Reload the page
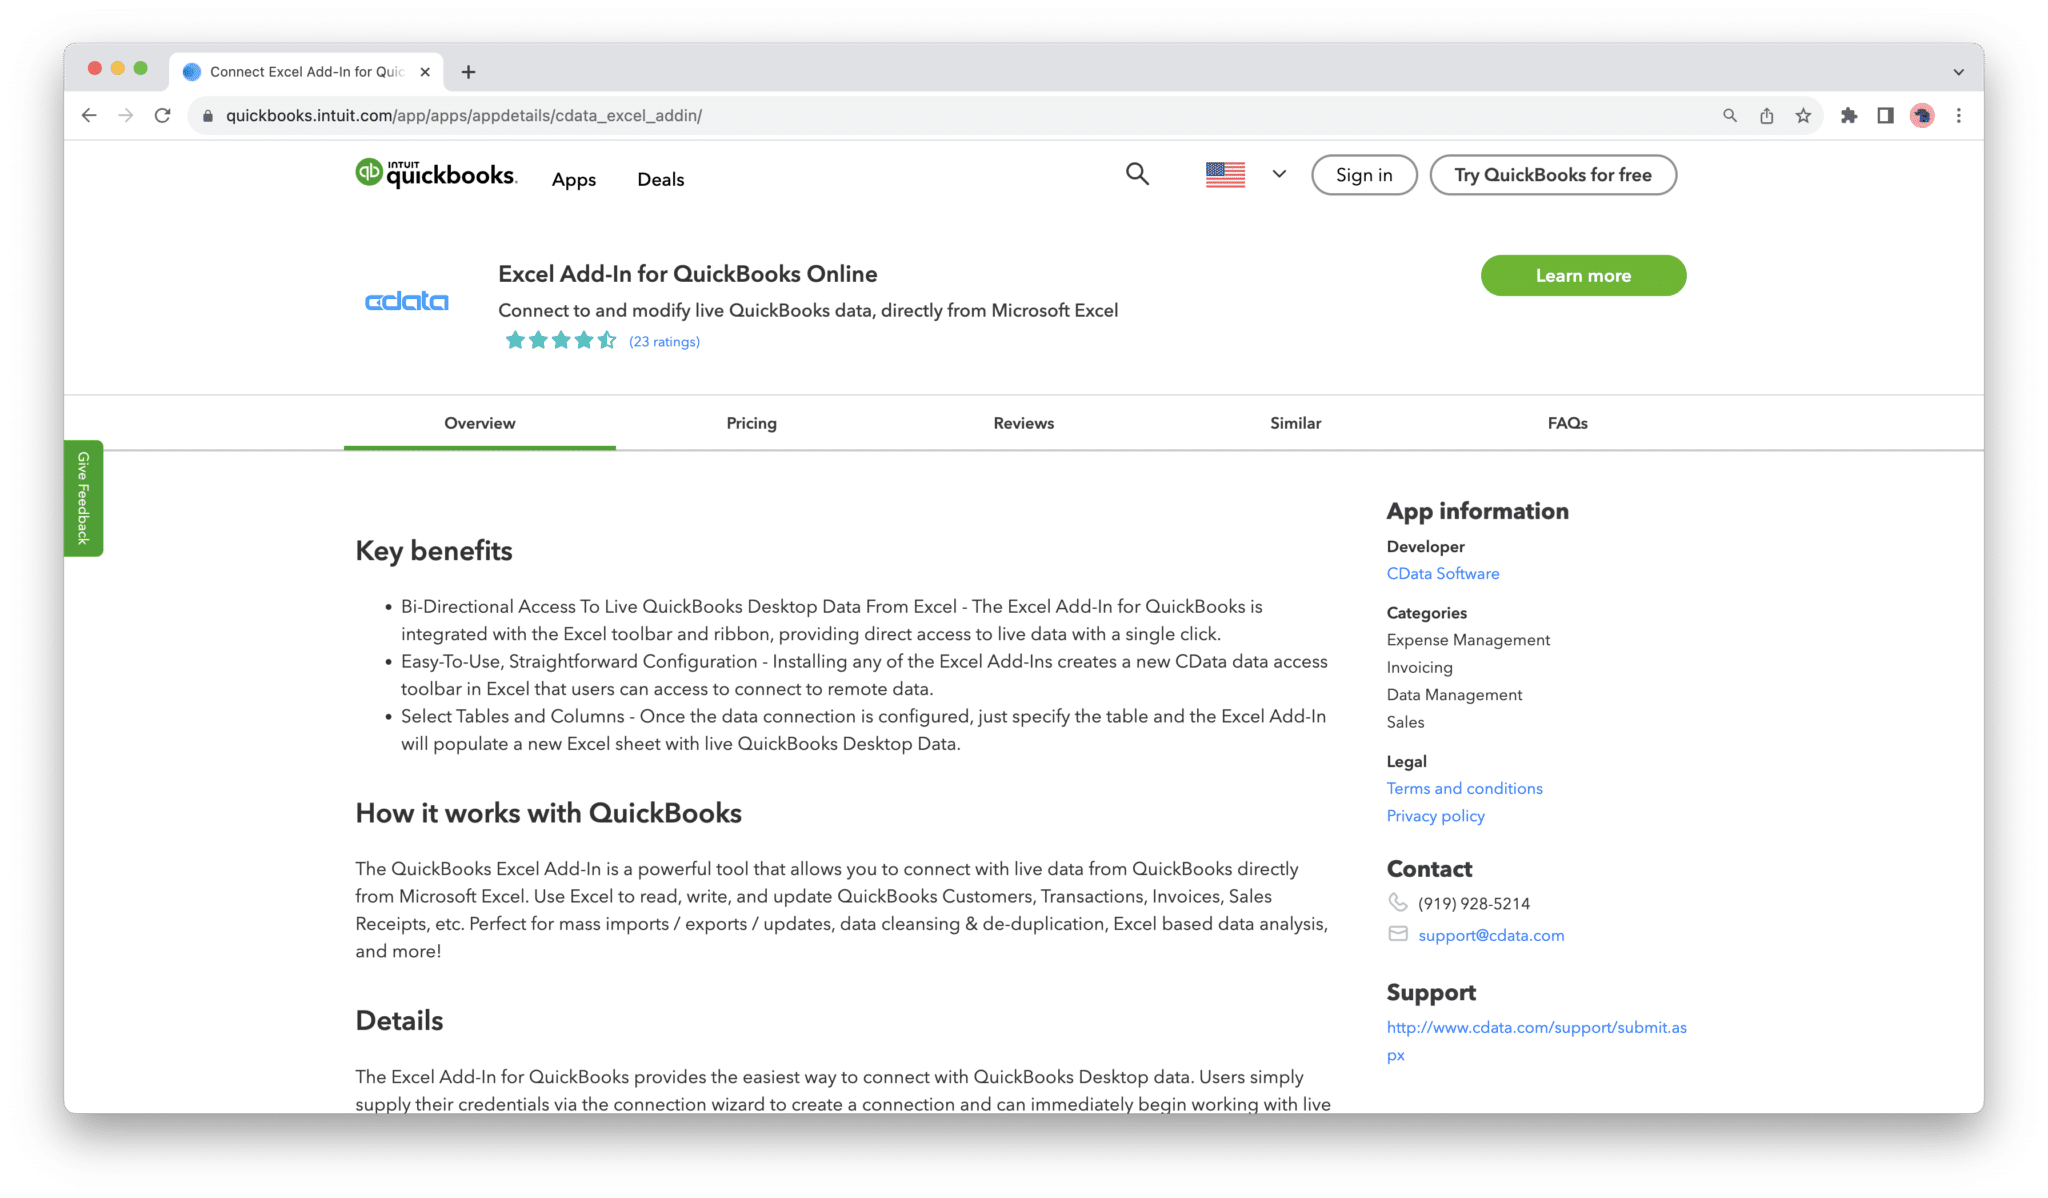The image size is (2048, 1198). click(163, 116)
